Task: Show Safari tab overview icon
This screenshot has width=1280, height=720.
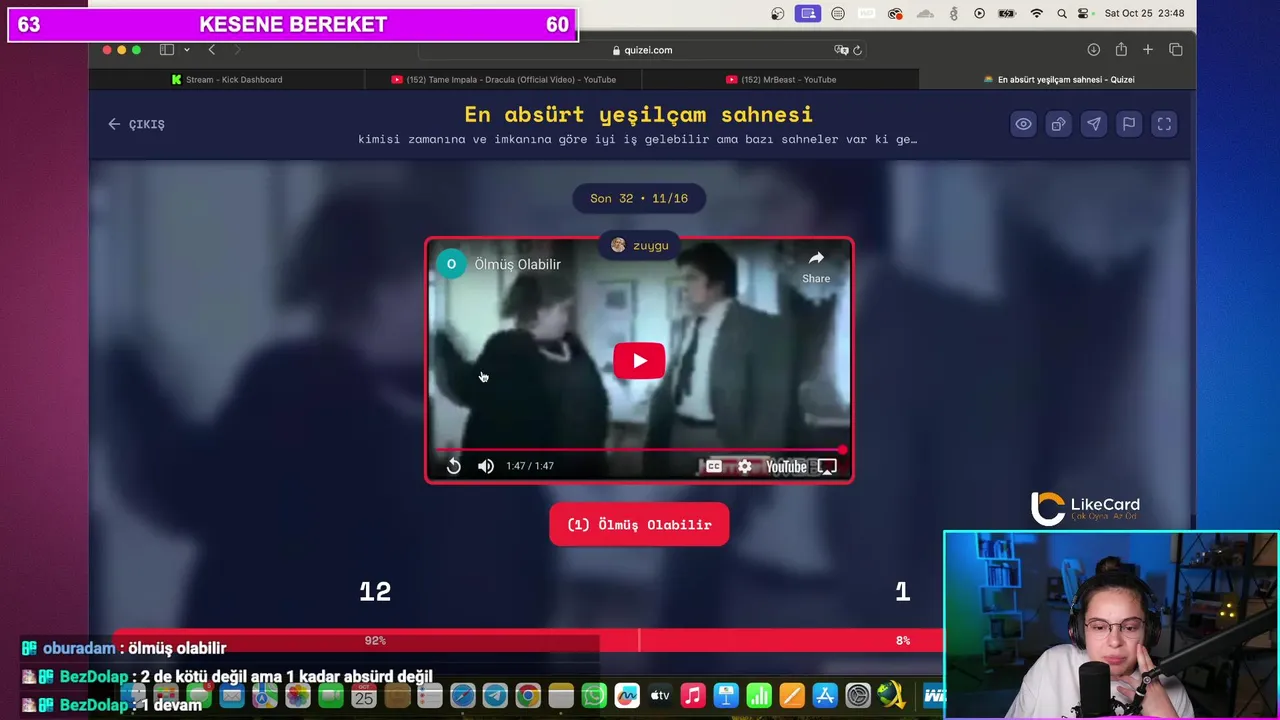Action: tap(1175, 50)
